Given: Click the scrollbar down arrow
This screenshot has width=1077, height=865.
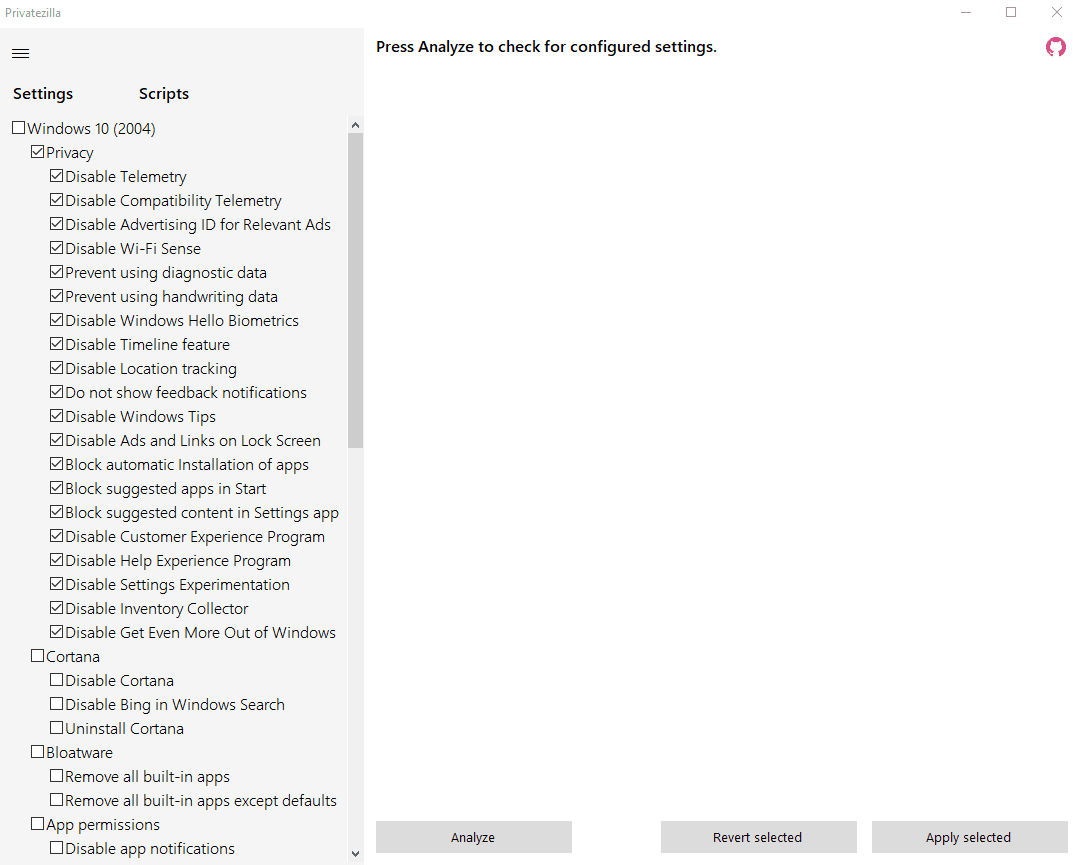Looking at the screenshot, I should tap(355, 854).
